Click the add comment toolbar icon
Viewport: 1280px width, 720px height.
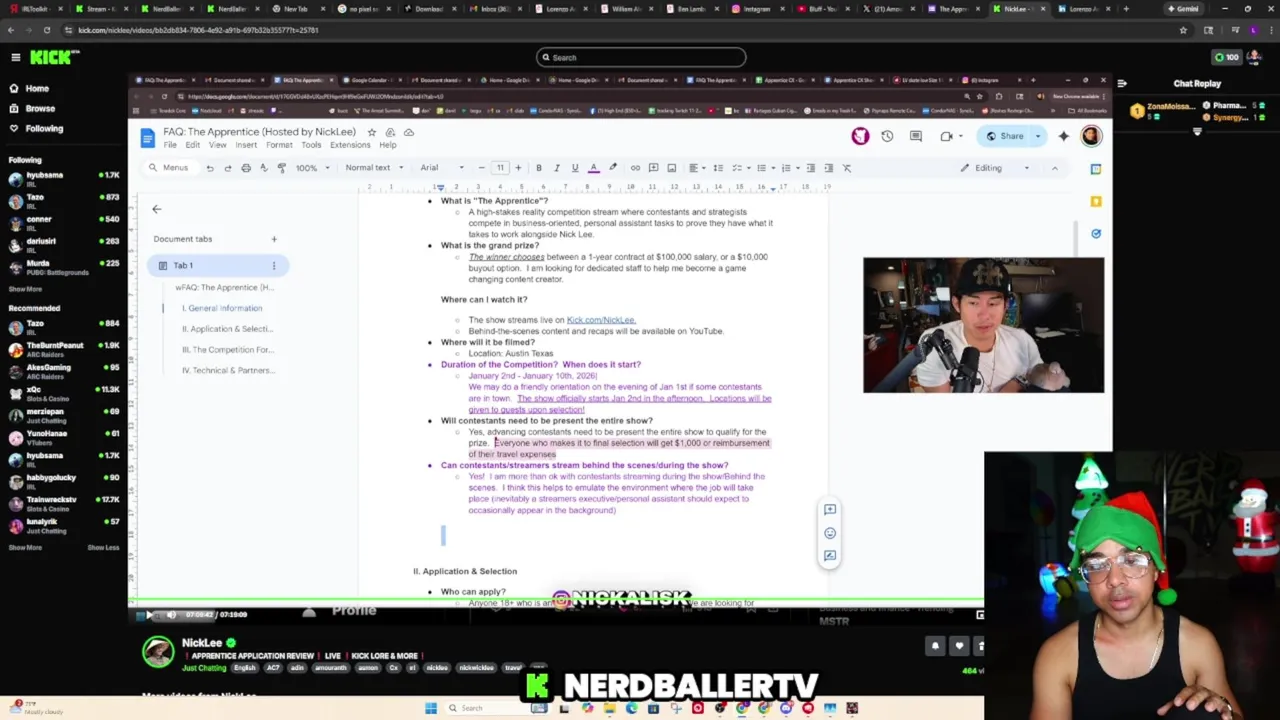653,168
